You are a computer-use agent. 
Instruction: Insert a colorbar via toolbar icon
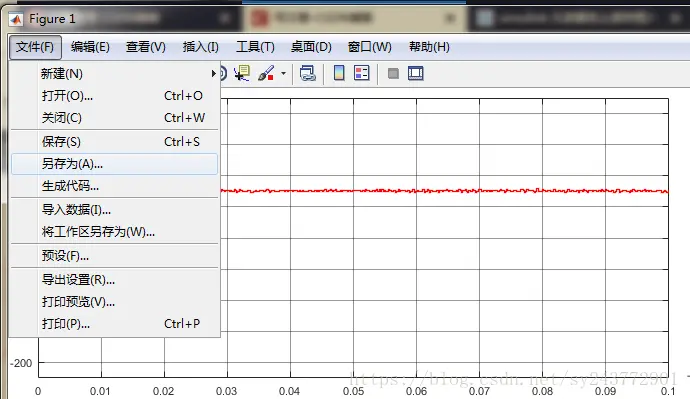(339, 73)
